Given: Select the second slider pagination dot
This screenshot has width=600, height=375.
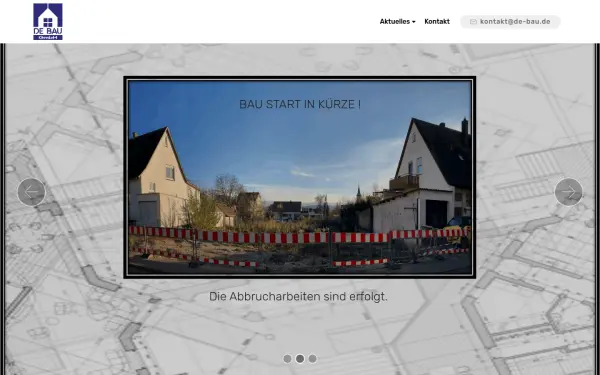Looking at the screenshot, I should coord(300,359).
